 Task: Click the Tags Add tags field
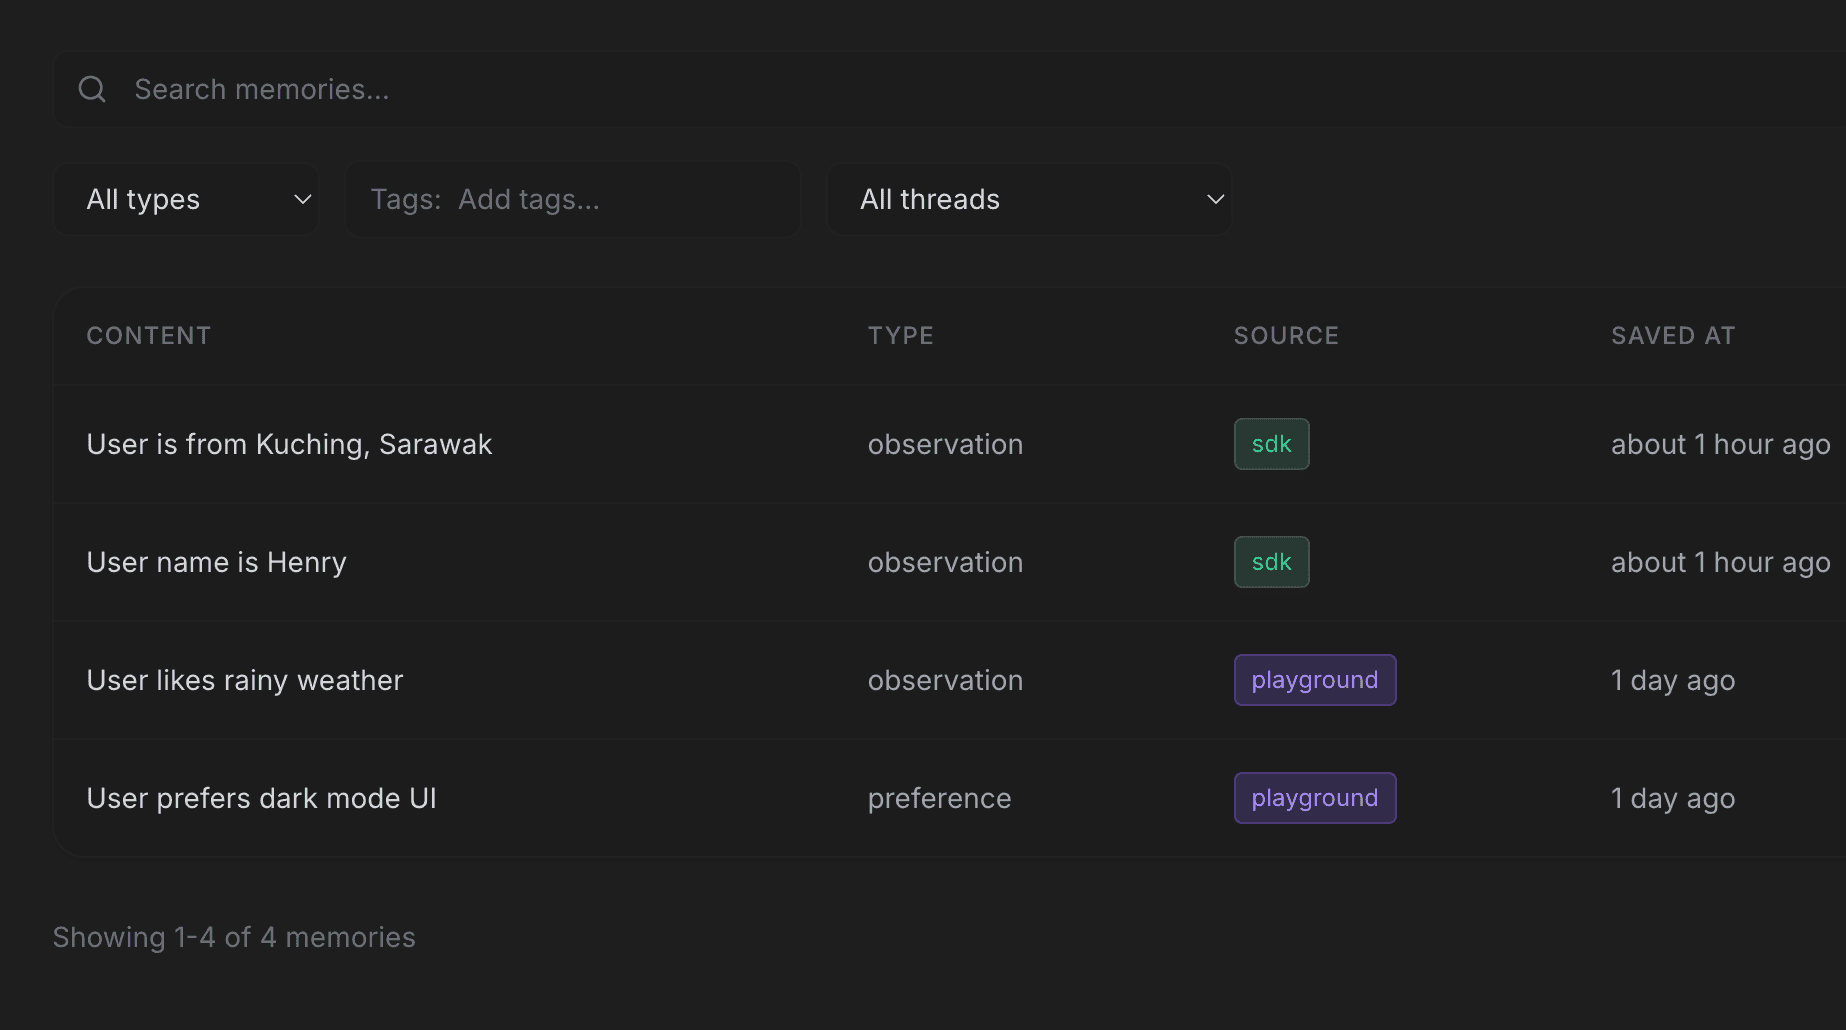[572, 200]
